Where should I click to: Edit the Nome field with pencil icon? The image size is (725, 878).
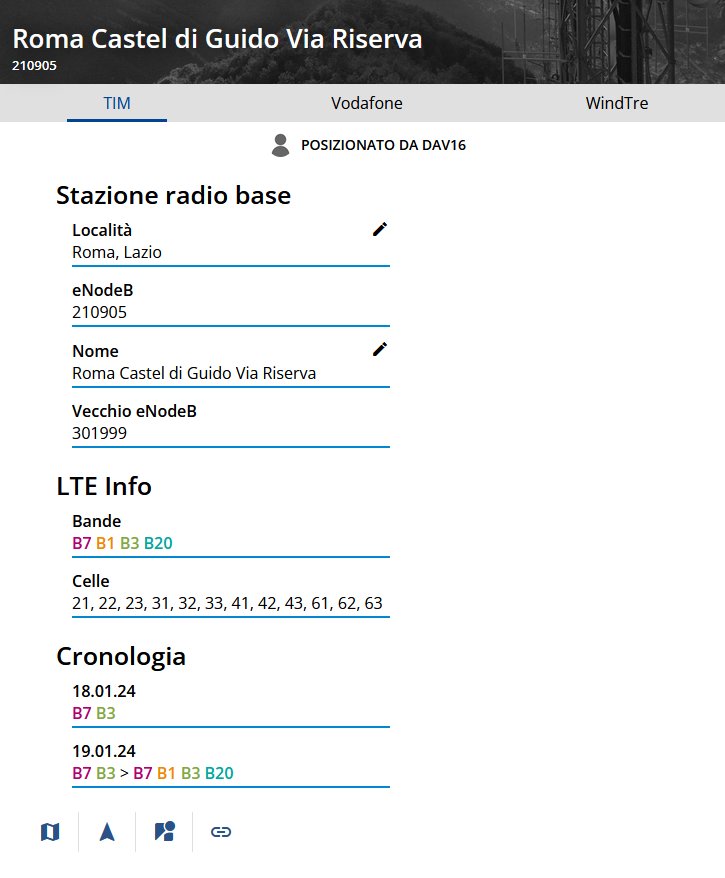click(x=380, y=349)
